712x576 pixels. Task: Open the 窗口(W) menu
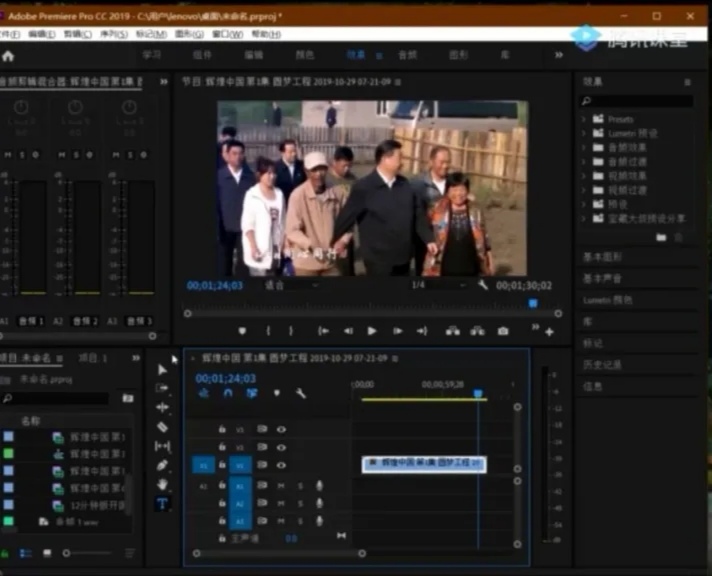[226, 34]
